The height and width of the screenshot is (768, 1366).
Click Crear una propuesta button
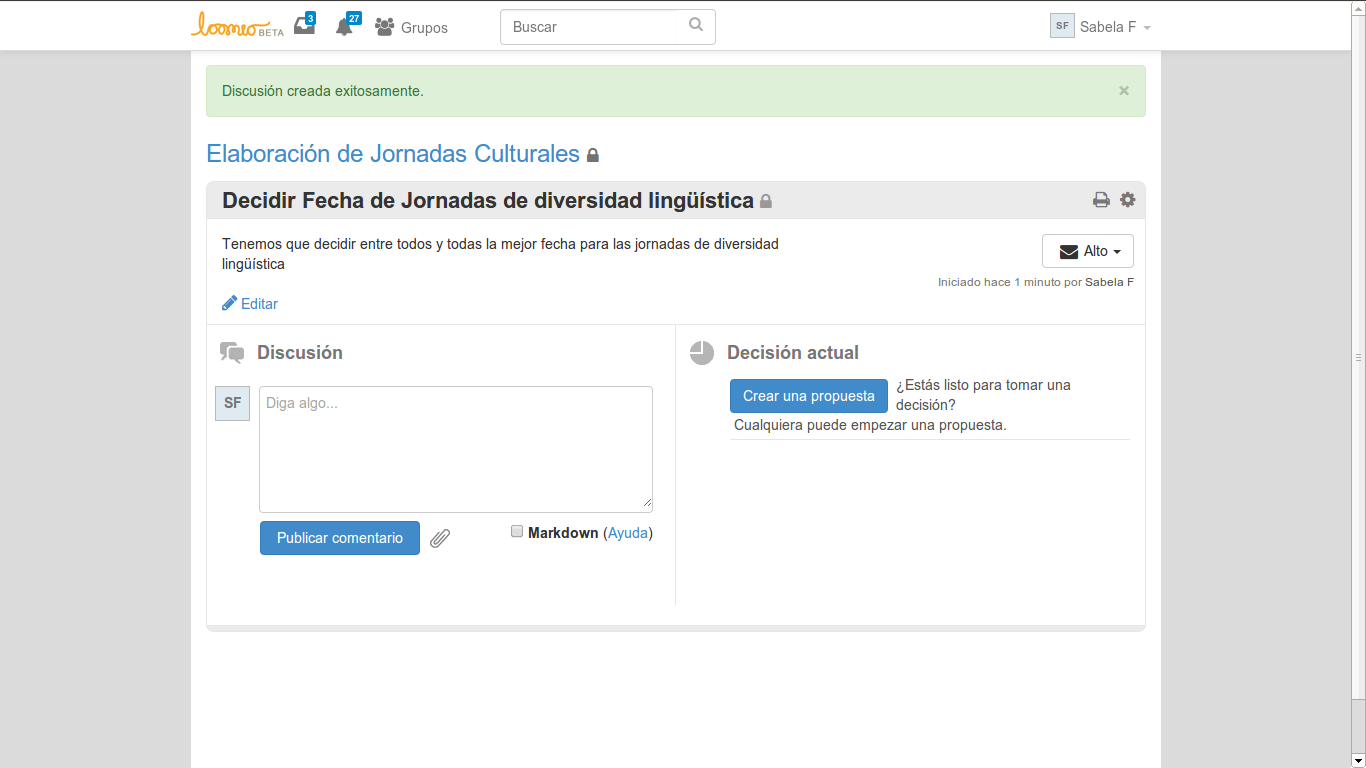[x=808, y=396]
